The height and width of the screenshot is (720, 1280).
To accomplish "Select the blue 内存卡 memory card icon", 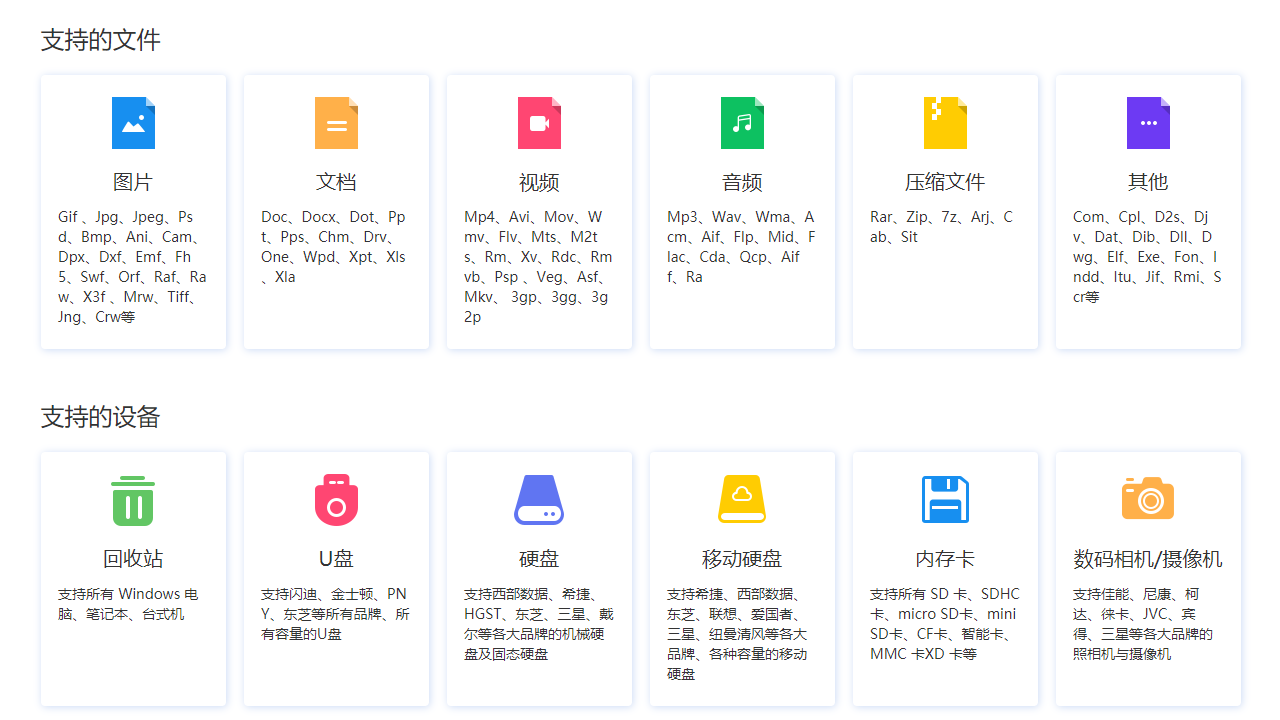I will (945, 499).
